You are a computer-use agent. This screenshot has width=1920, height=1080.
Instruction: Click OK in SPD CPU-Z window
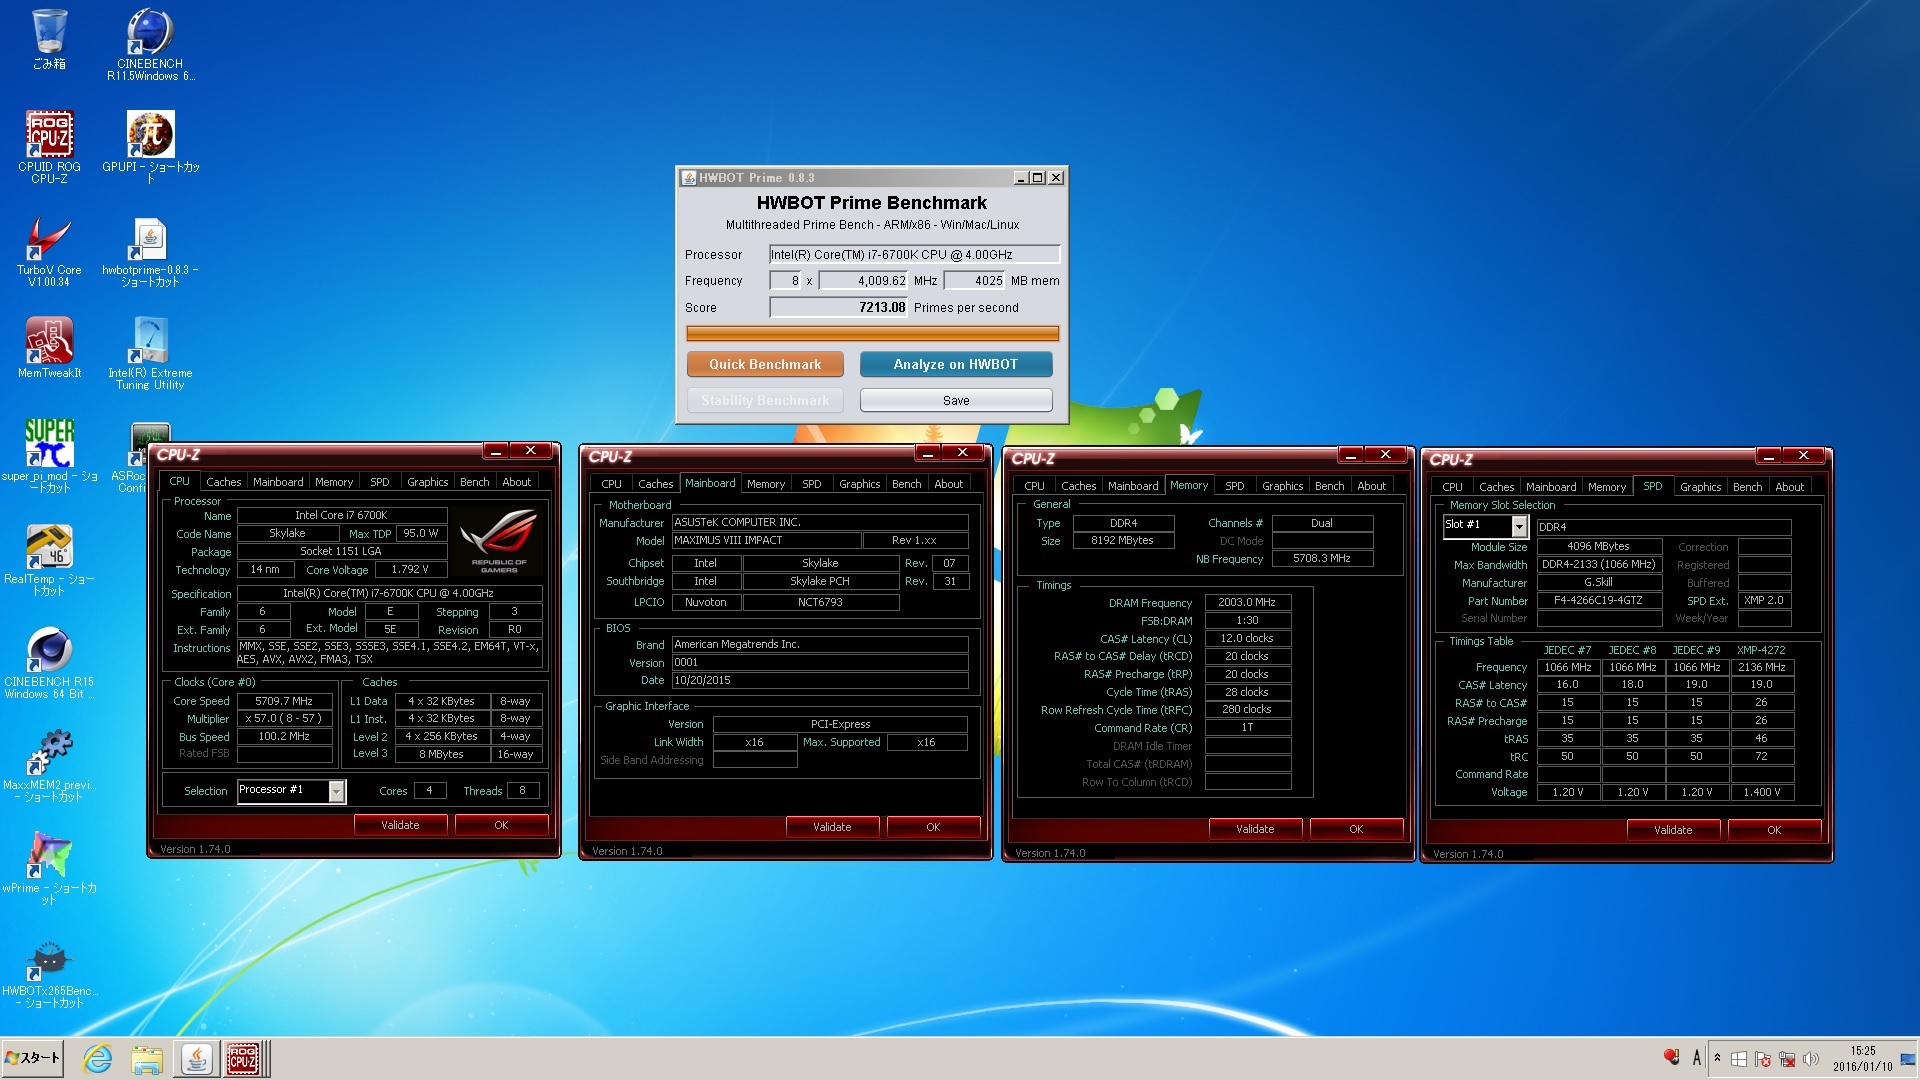[x=1774, y=830]
